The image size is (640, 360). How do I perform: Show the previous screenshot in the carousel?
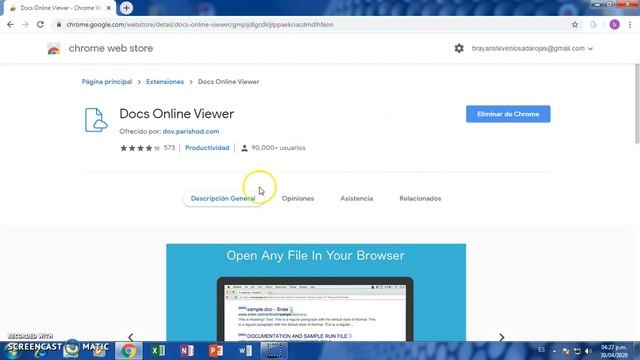(131, 337)
